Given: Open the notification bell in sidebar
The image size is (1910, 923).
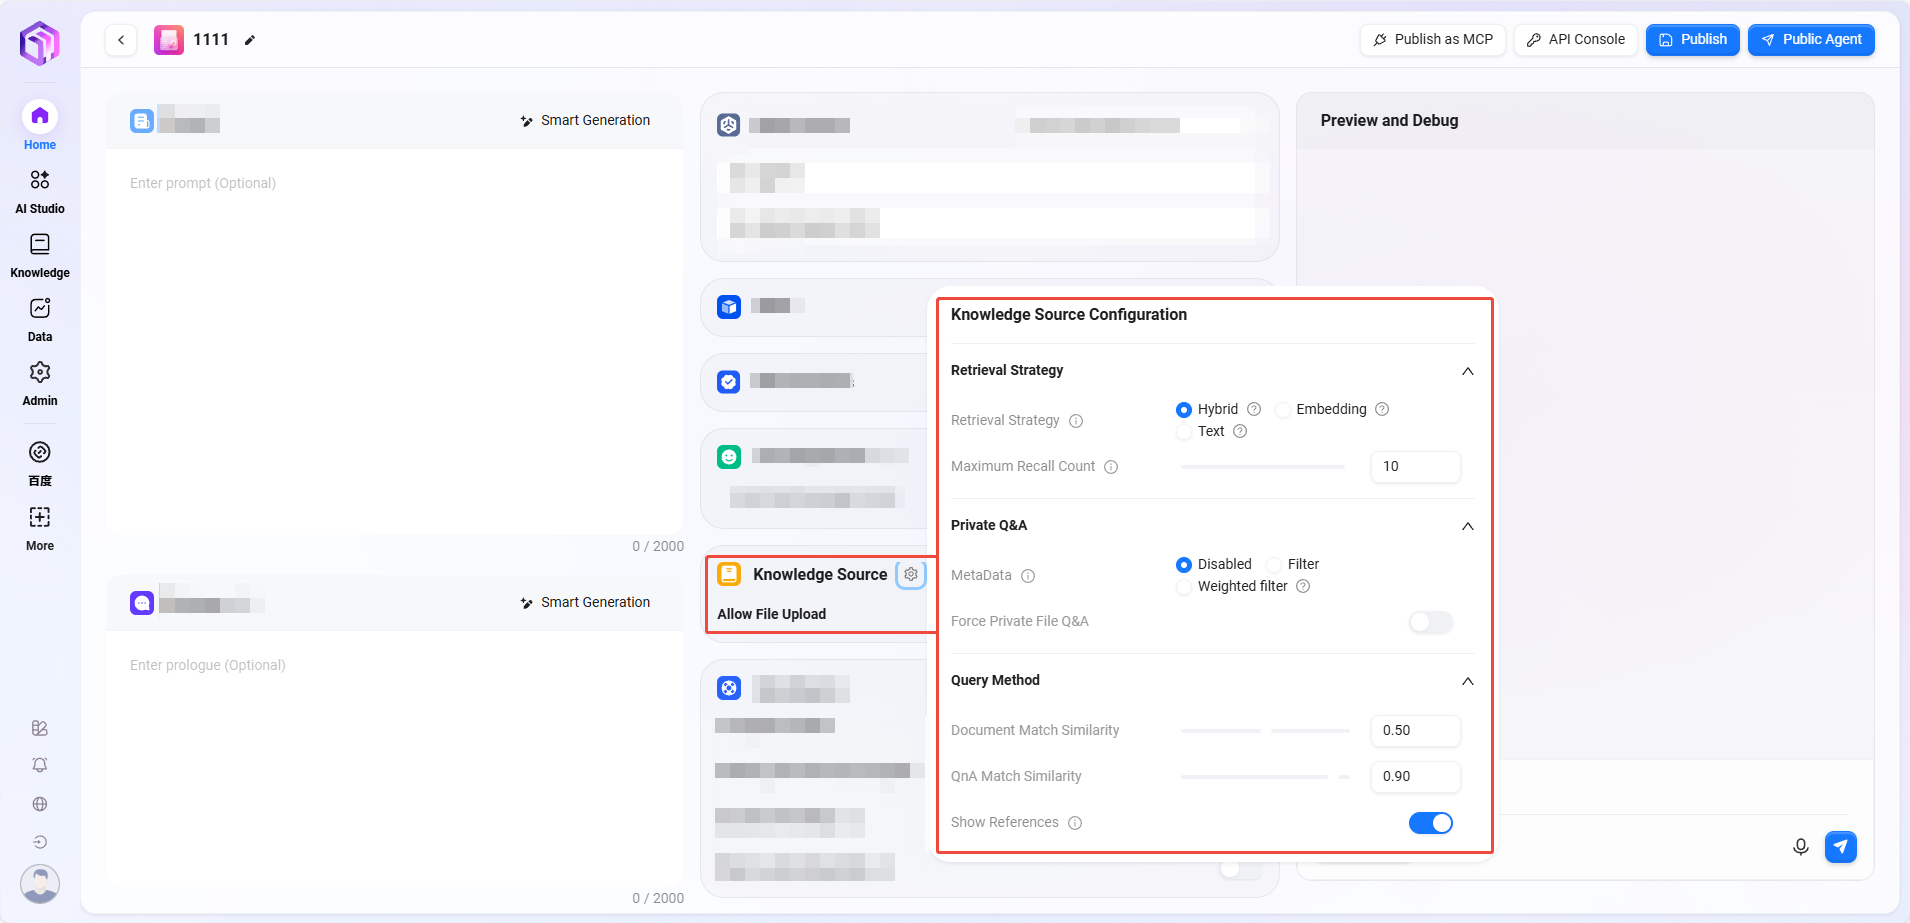Looking at the screenshot, I should click(40, 765).
